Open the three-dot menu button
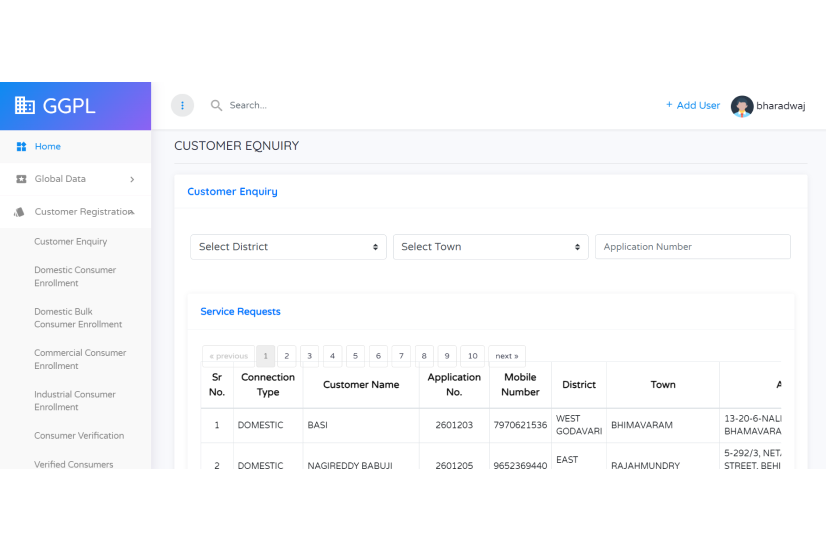The image size is (826, 551). (182, 105)
